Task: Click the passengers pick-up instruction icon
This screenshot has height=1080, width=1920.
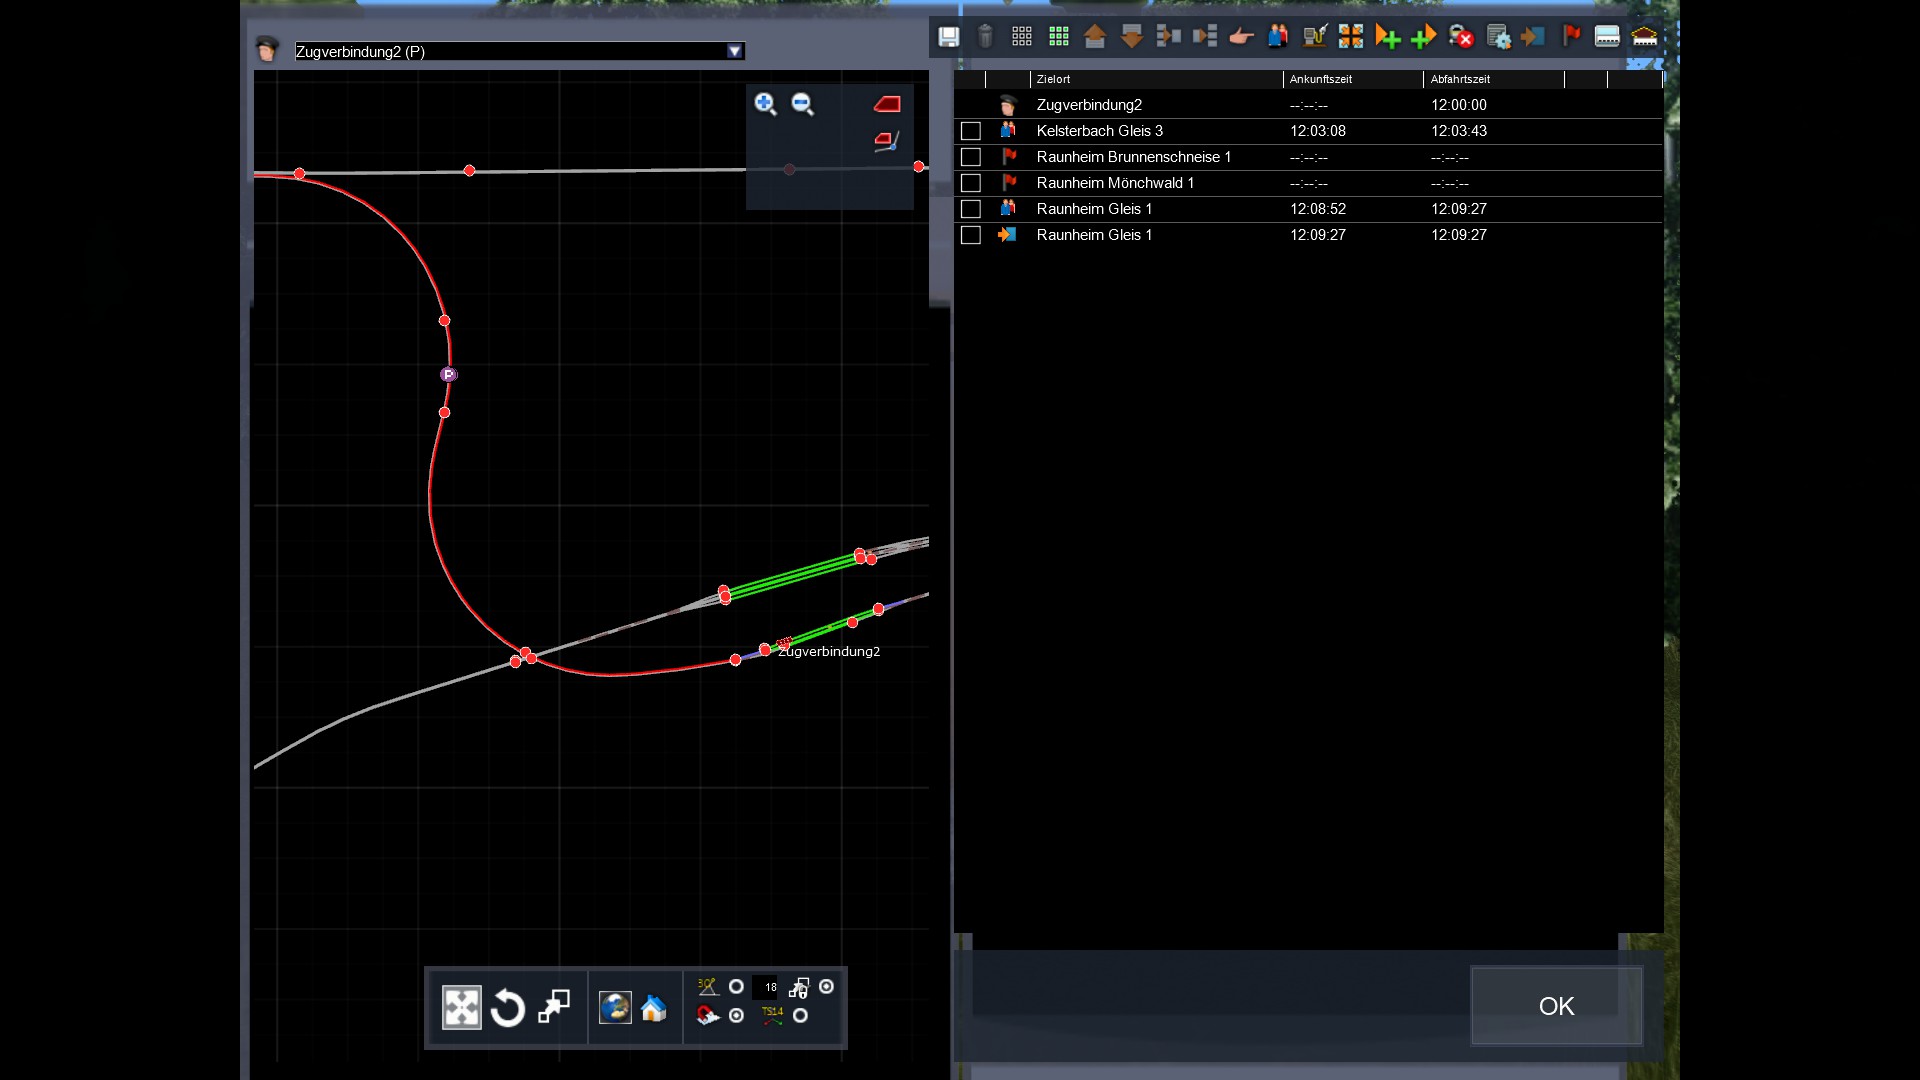Action: click(x=1277, y=37)
